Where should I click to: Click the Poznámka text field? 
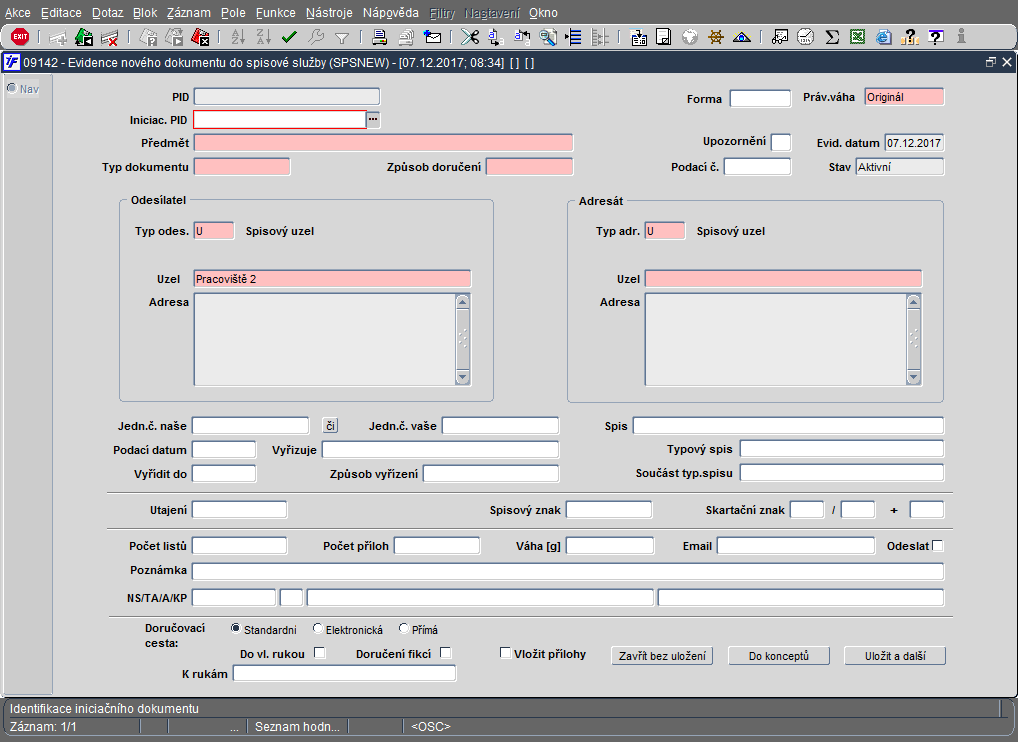coord(567,572)
